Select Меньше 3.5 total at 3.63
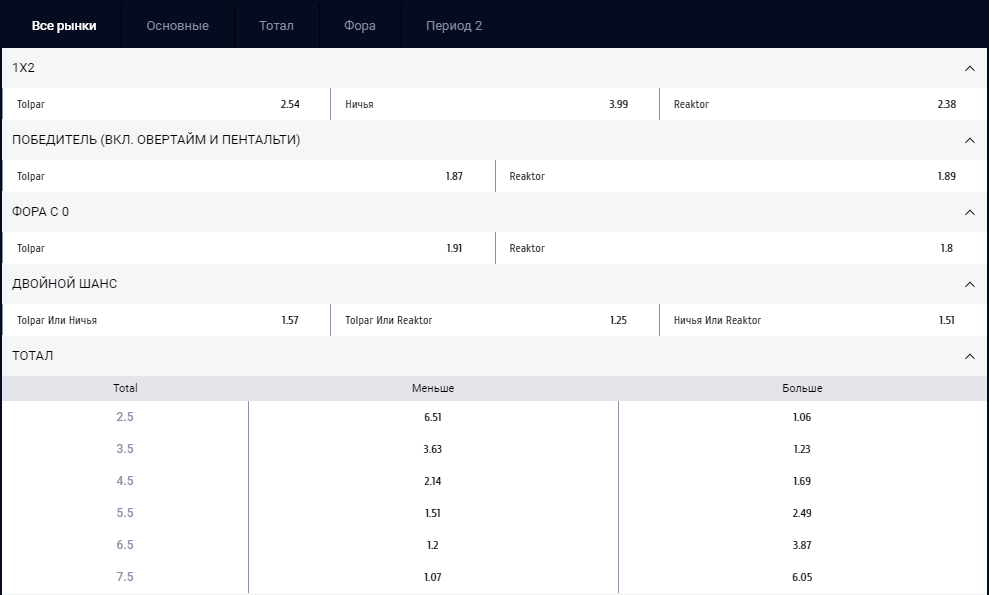989x595 pixels. [433, 449]
